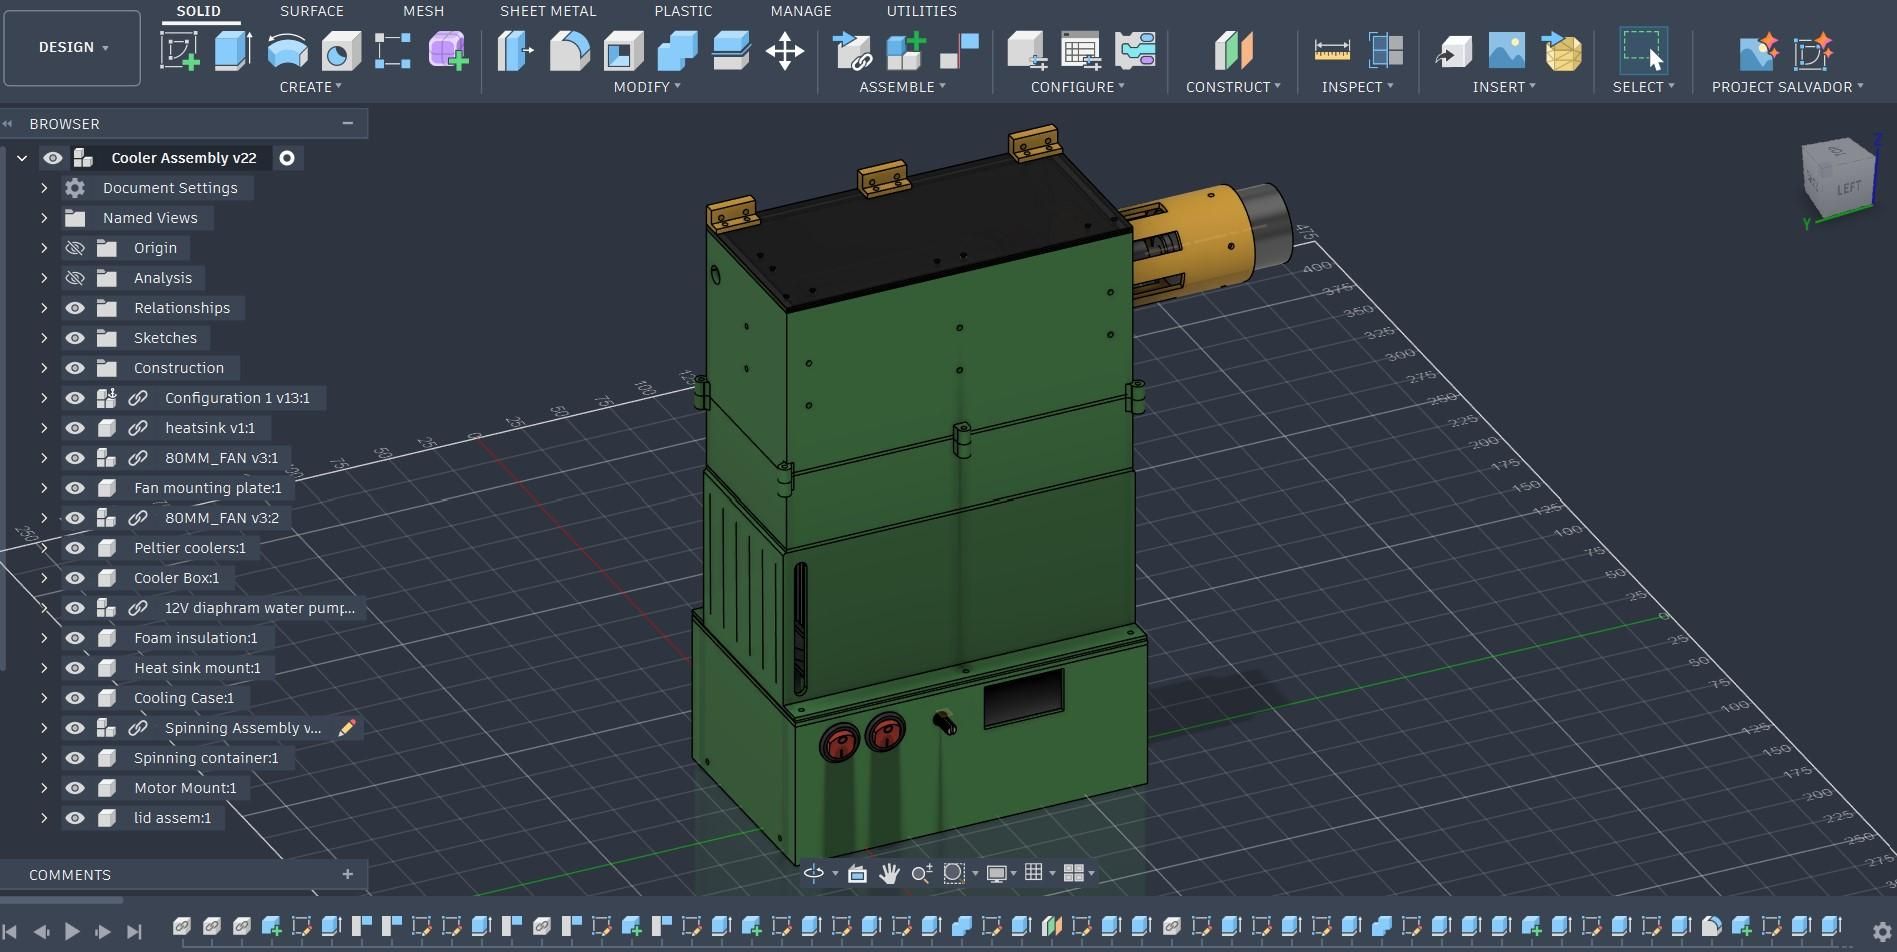Select the Cooling Case:1 tree item
The width and height of the screenshot is (1897, 952).
(184, 698)
